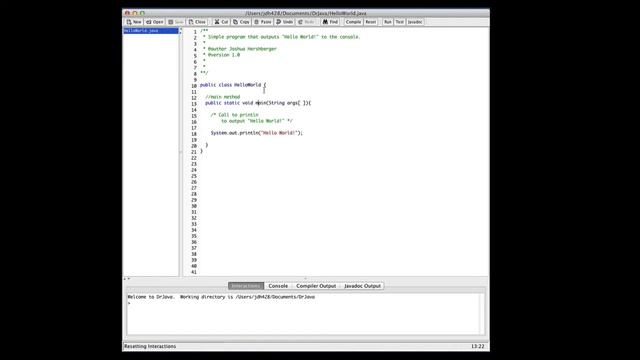The height and width of the screenshot is (360, 640).
Task: Click the 'Simple program that outputs' comment line
Action: pyautogui.click(x=282, y=37)
